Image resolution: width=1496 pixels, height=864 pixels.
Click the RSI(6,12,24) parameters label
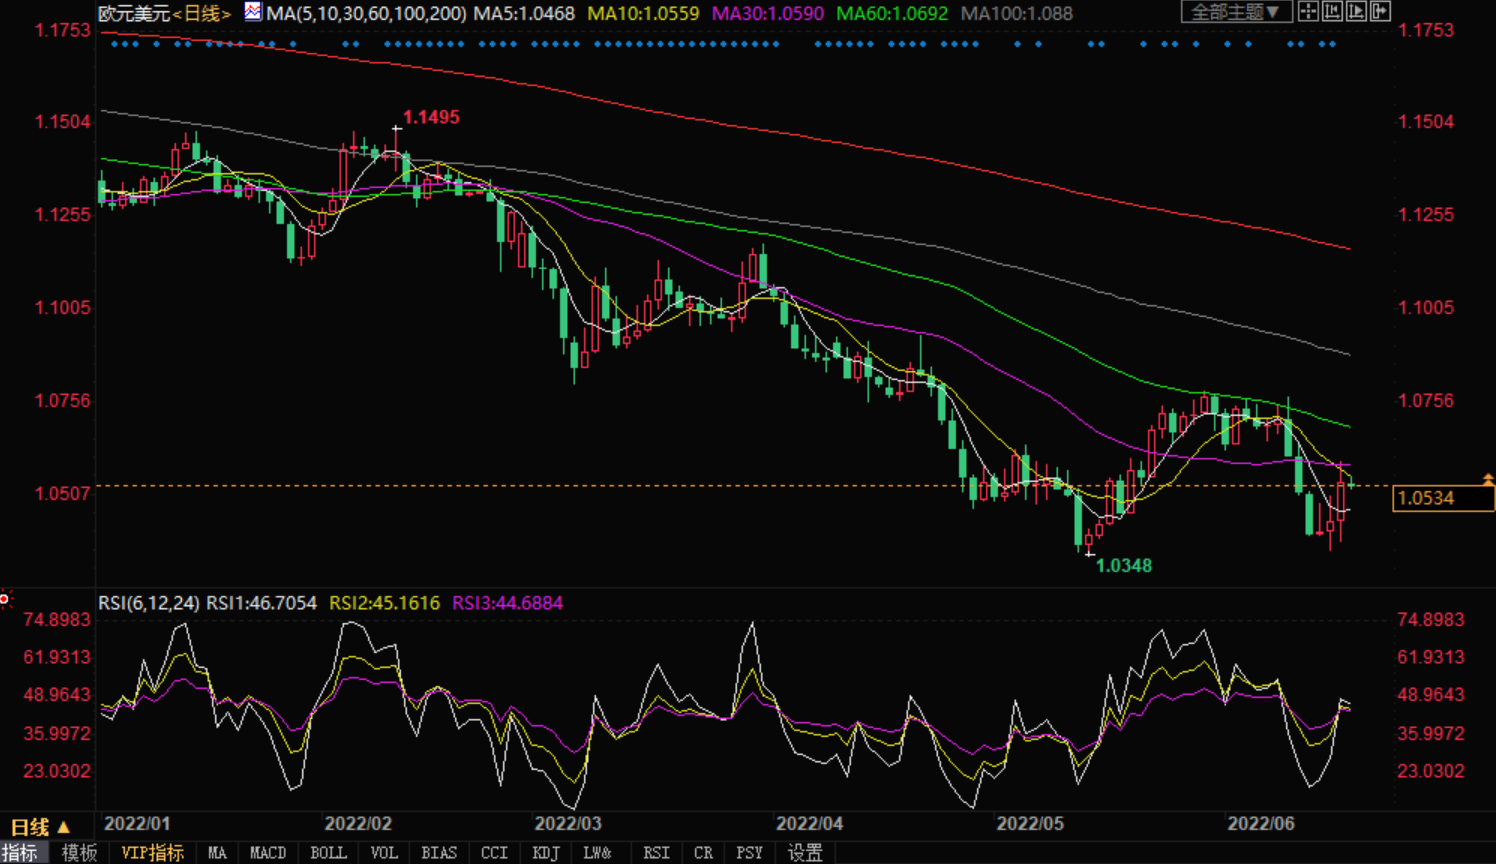click(x=148, y=603)
